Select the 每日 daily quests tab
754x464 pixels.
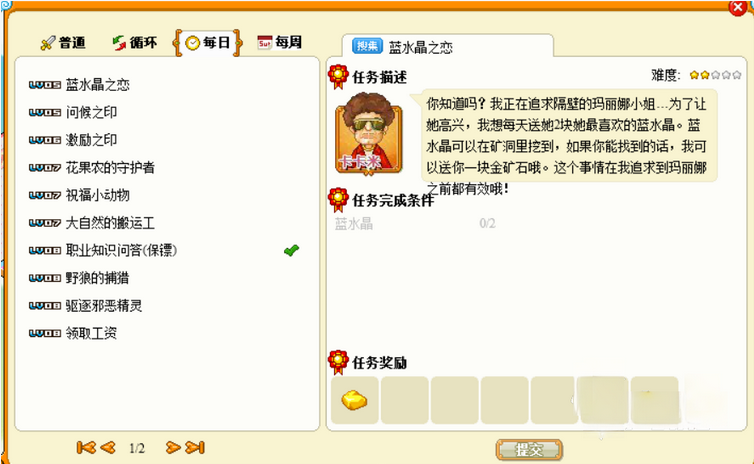click(x=208, y=43)
